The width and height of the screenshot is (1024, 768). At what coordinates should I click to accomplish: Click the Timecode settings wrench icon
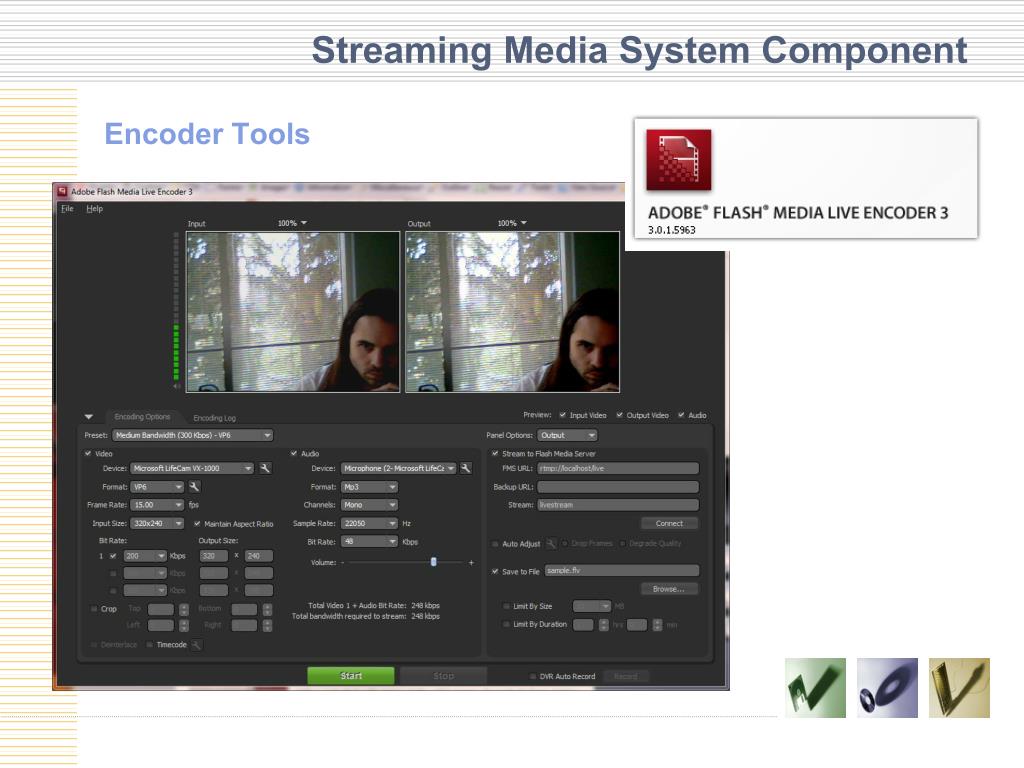pyautogui.click(x=196, y=645)
